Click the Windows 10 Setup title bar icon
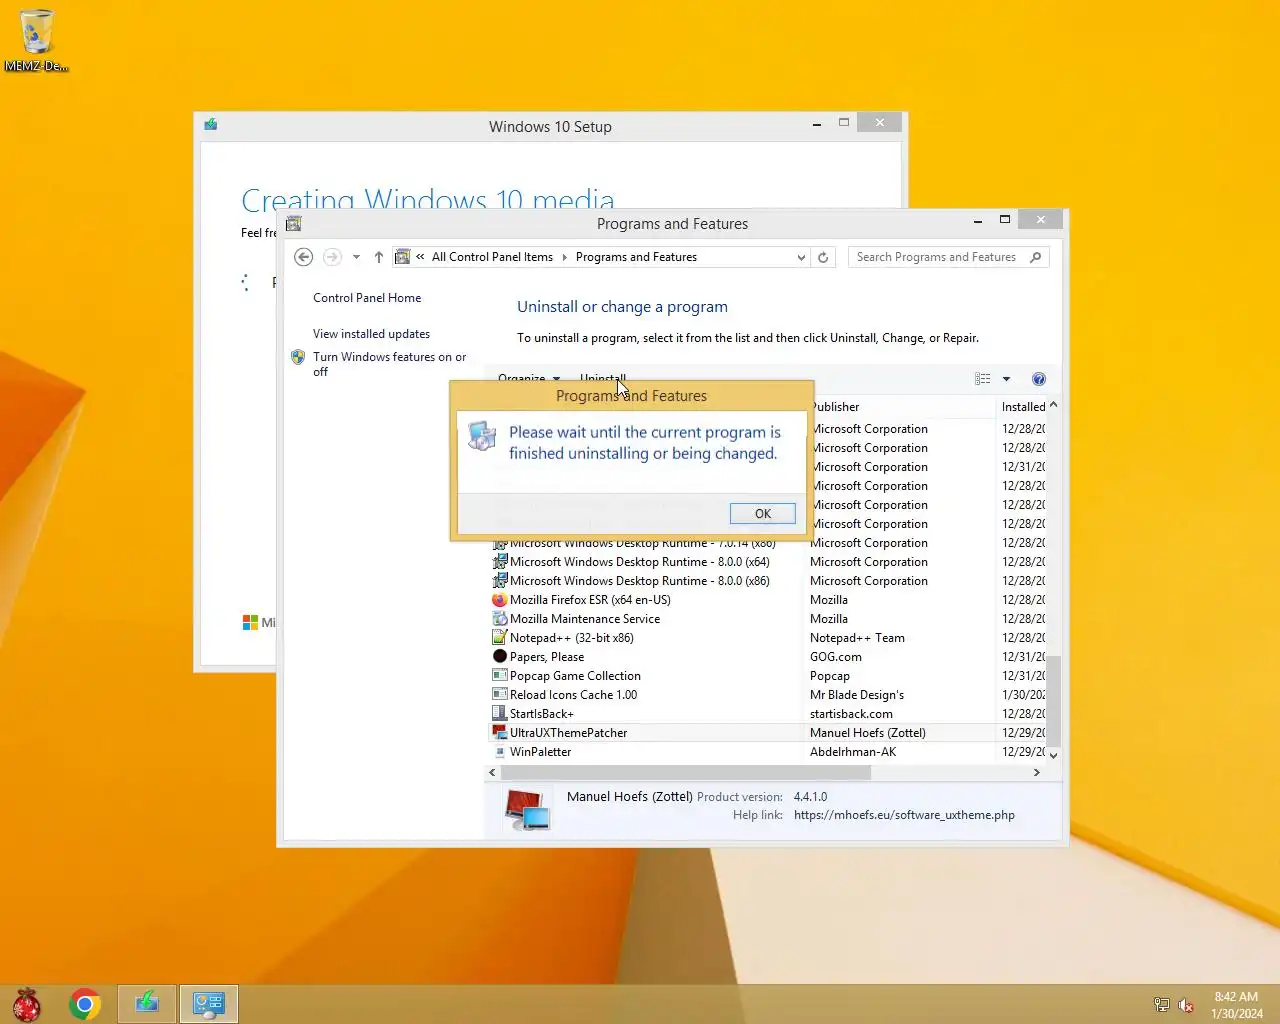The height and width of the screenshot is (1024, 1280). pyautogui.click(x=211, y=125)
